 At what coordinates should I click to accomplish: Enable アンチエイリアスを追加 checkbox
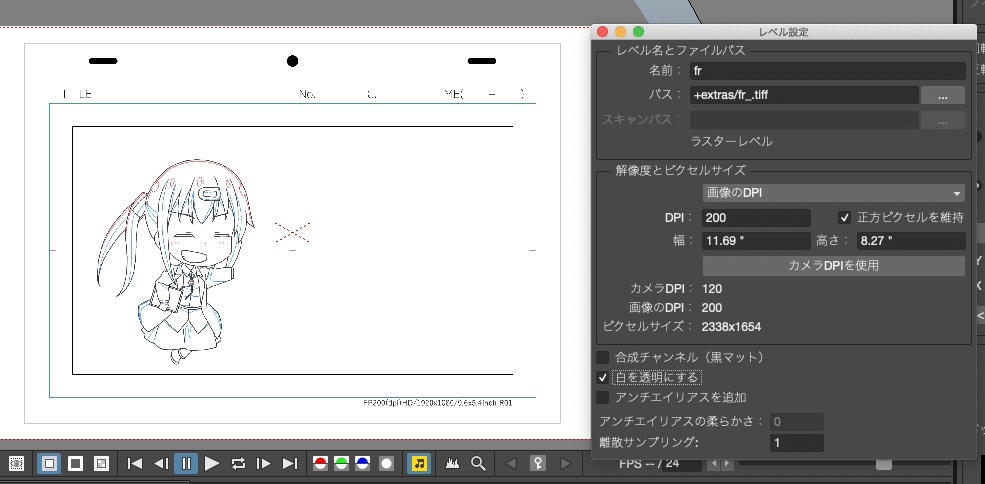click(x=603, y=397)
